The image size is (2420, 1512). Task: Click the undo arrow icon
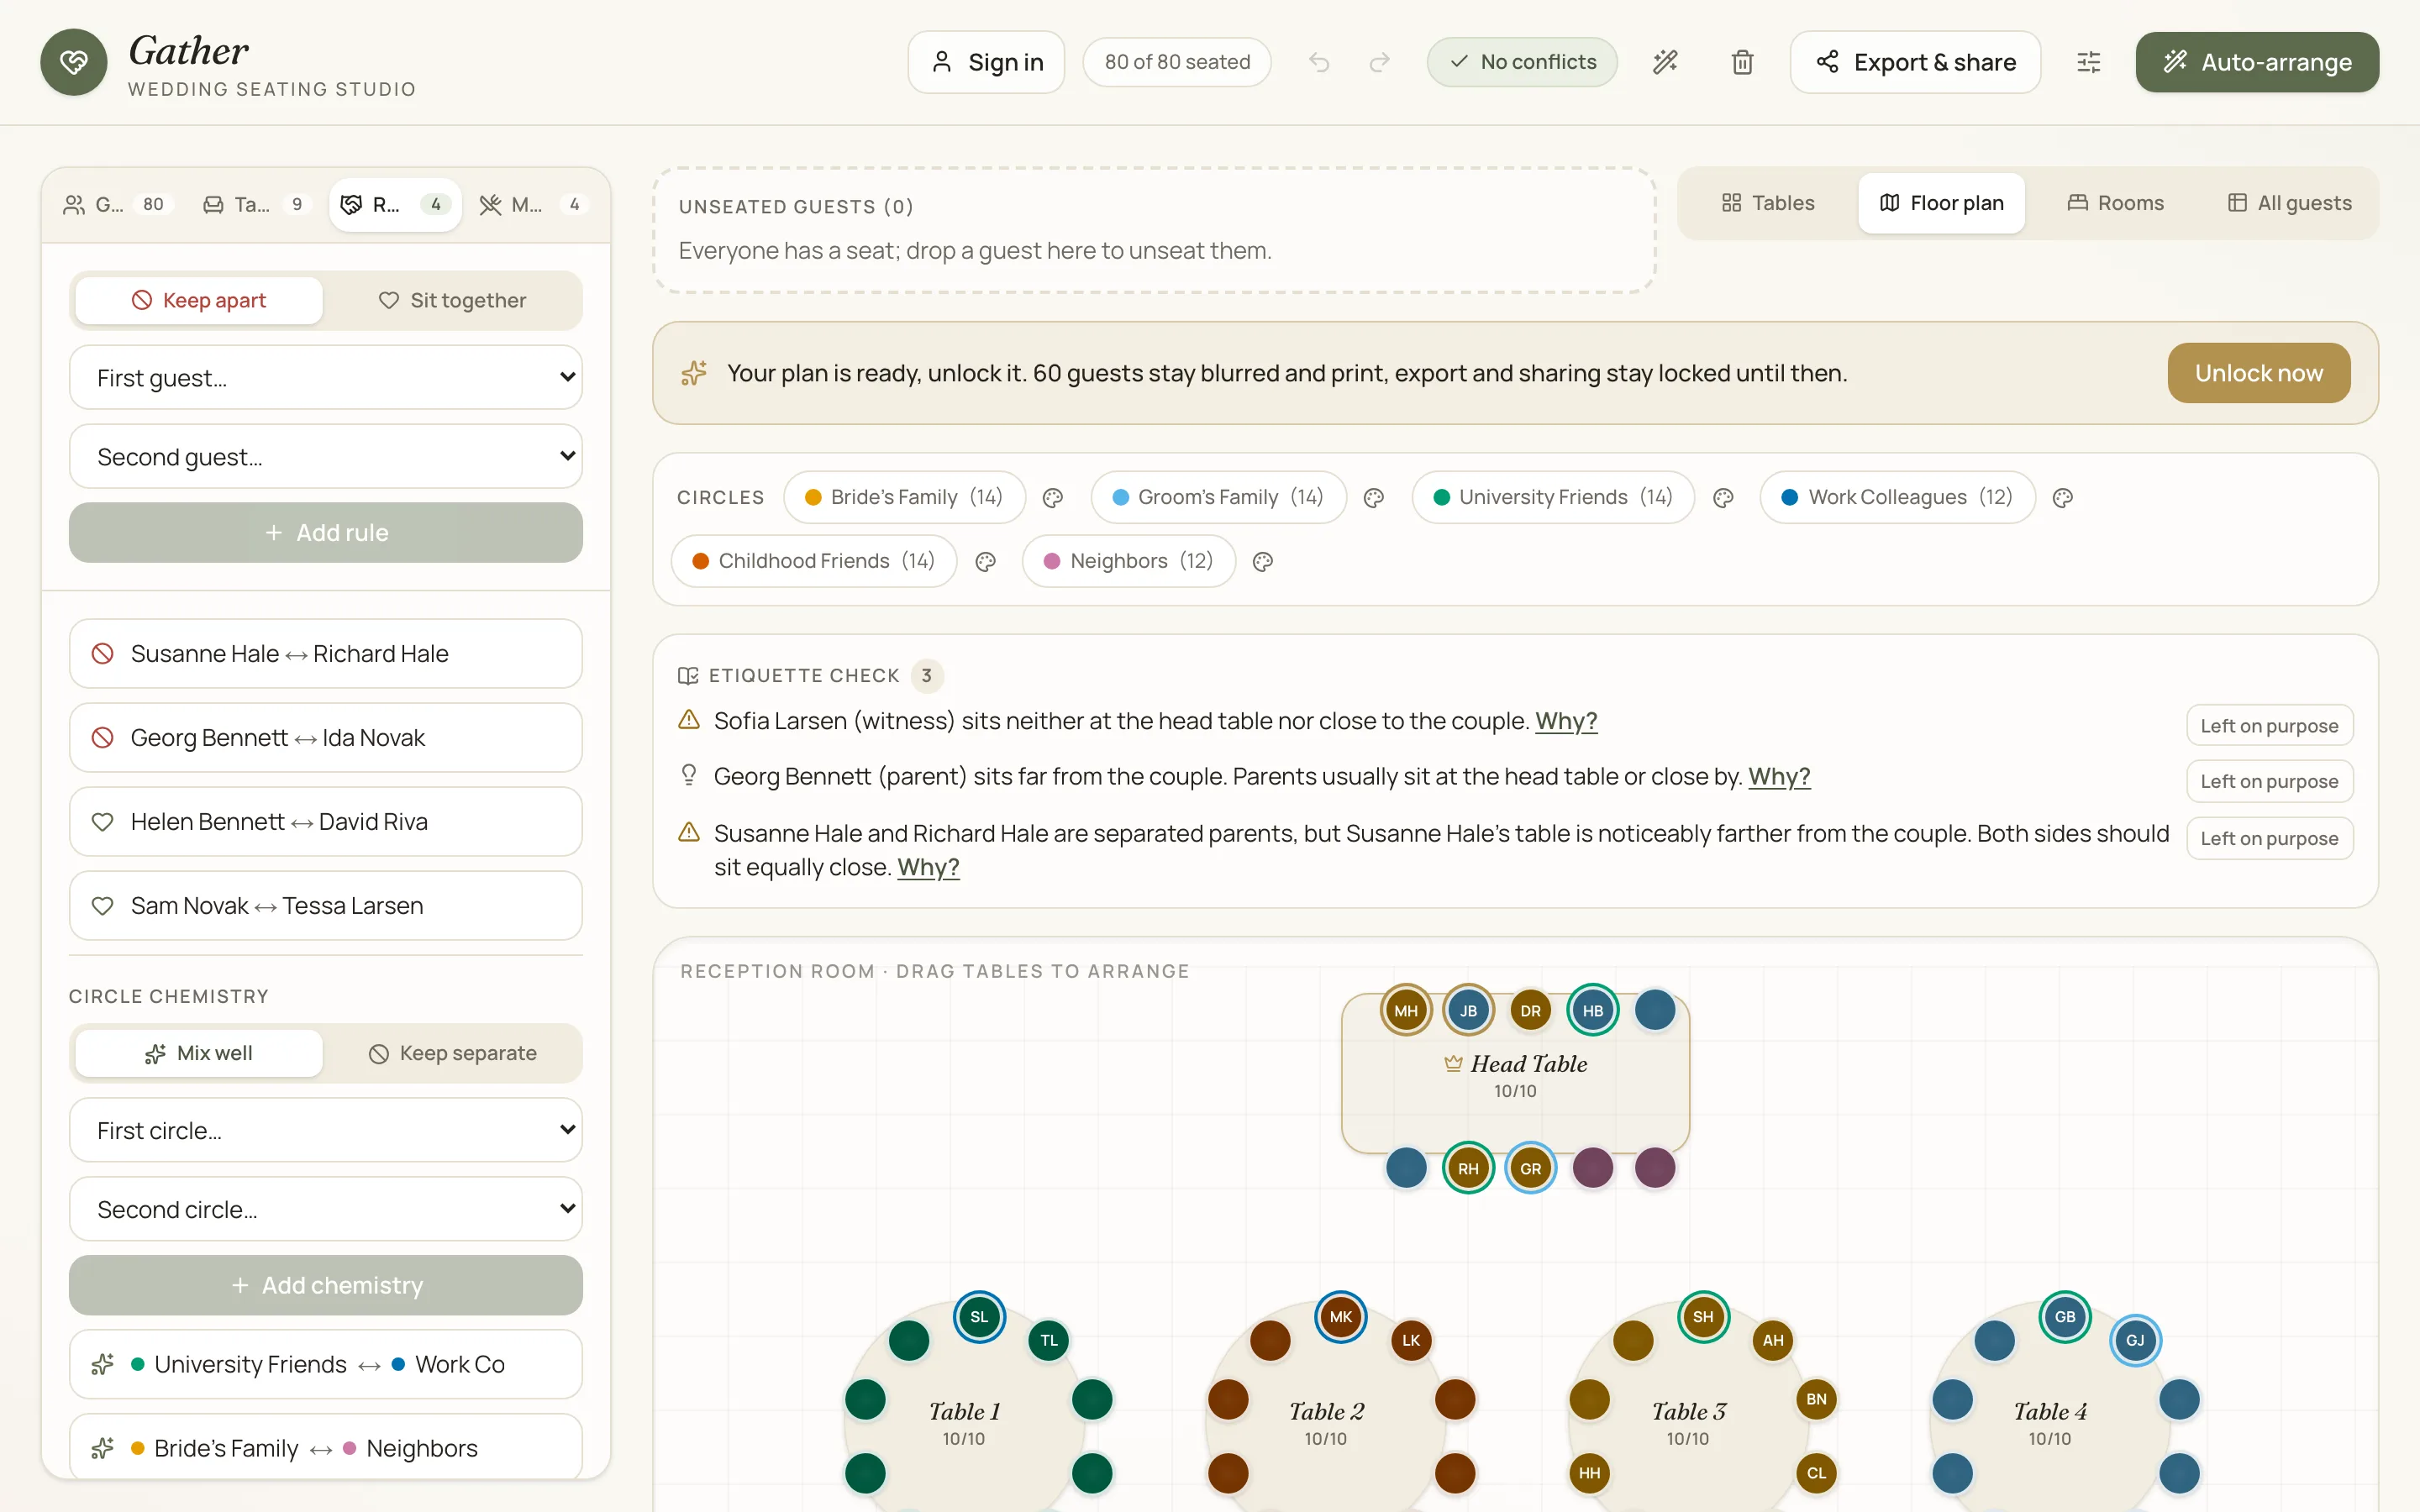(1319, 62)
